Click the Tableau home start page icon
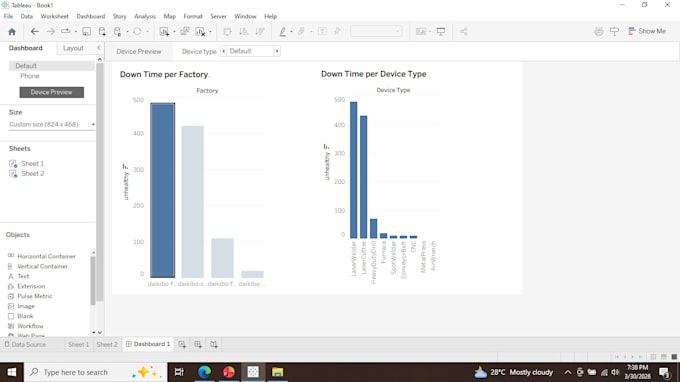 tap(12, 31)
